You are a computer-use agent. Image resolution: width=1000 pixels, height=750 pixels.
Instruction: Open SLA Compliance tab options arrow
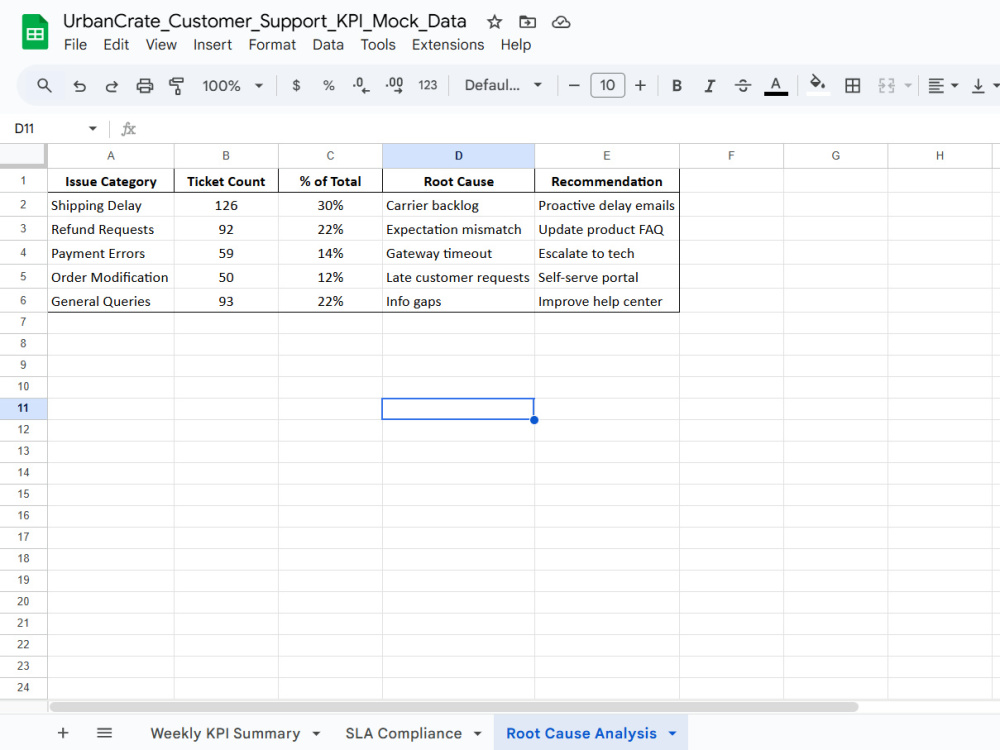pos(477,733)
